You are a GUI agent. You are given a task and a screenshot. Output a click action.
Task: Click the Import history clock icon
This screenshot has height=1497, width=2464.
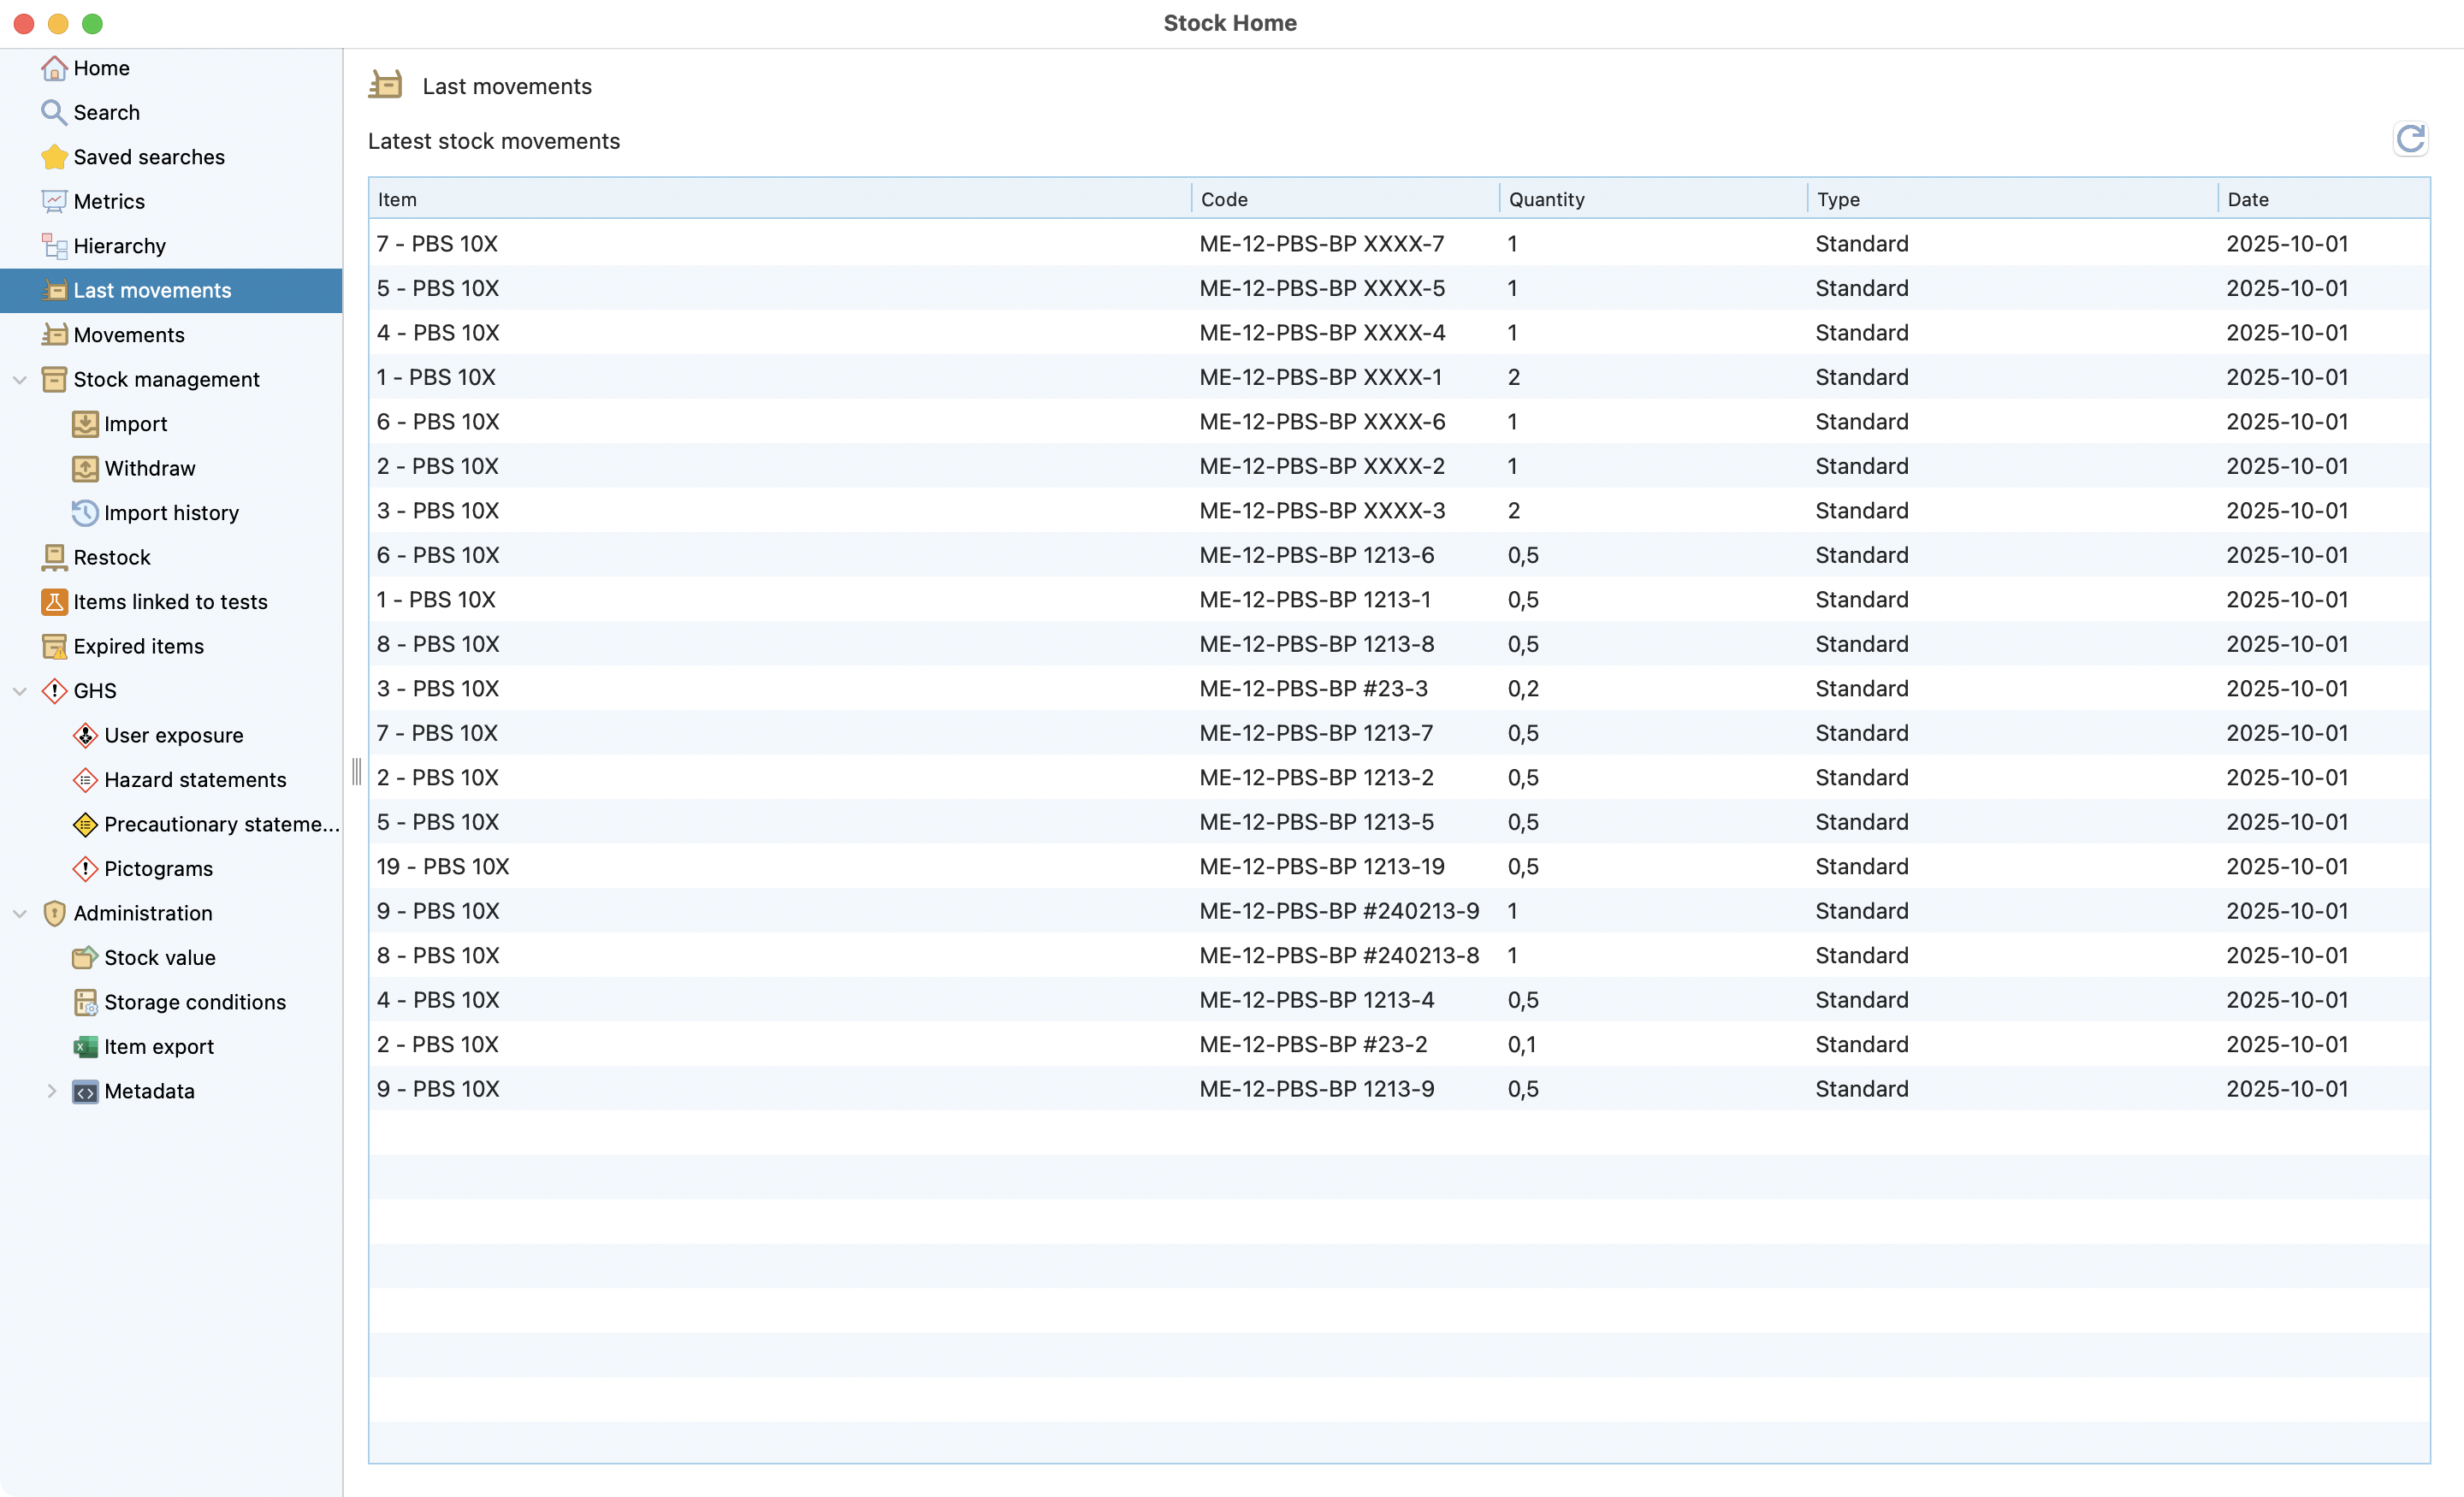[x=85, y=513]
